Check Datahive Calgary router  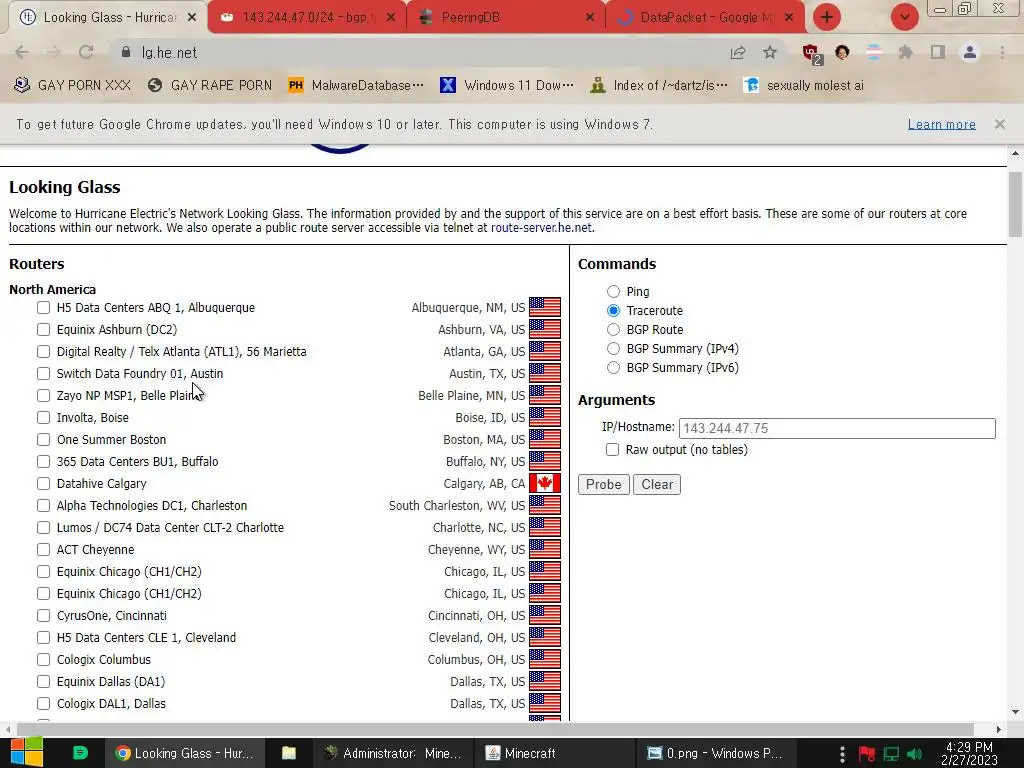(x=43, y=483)
